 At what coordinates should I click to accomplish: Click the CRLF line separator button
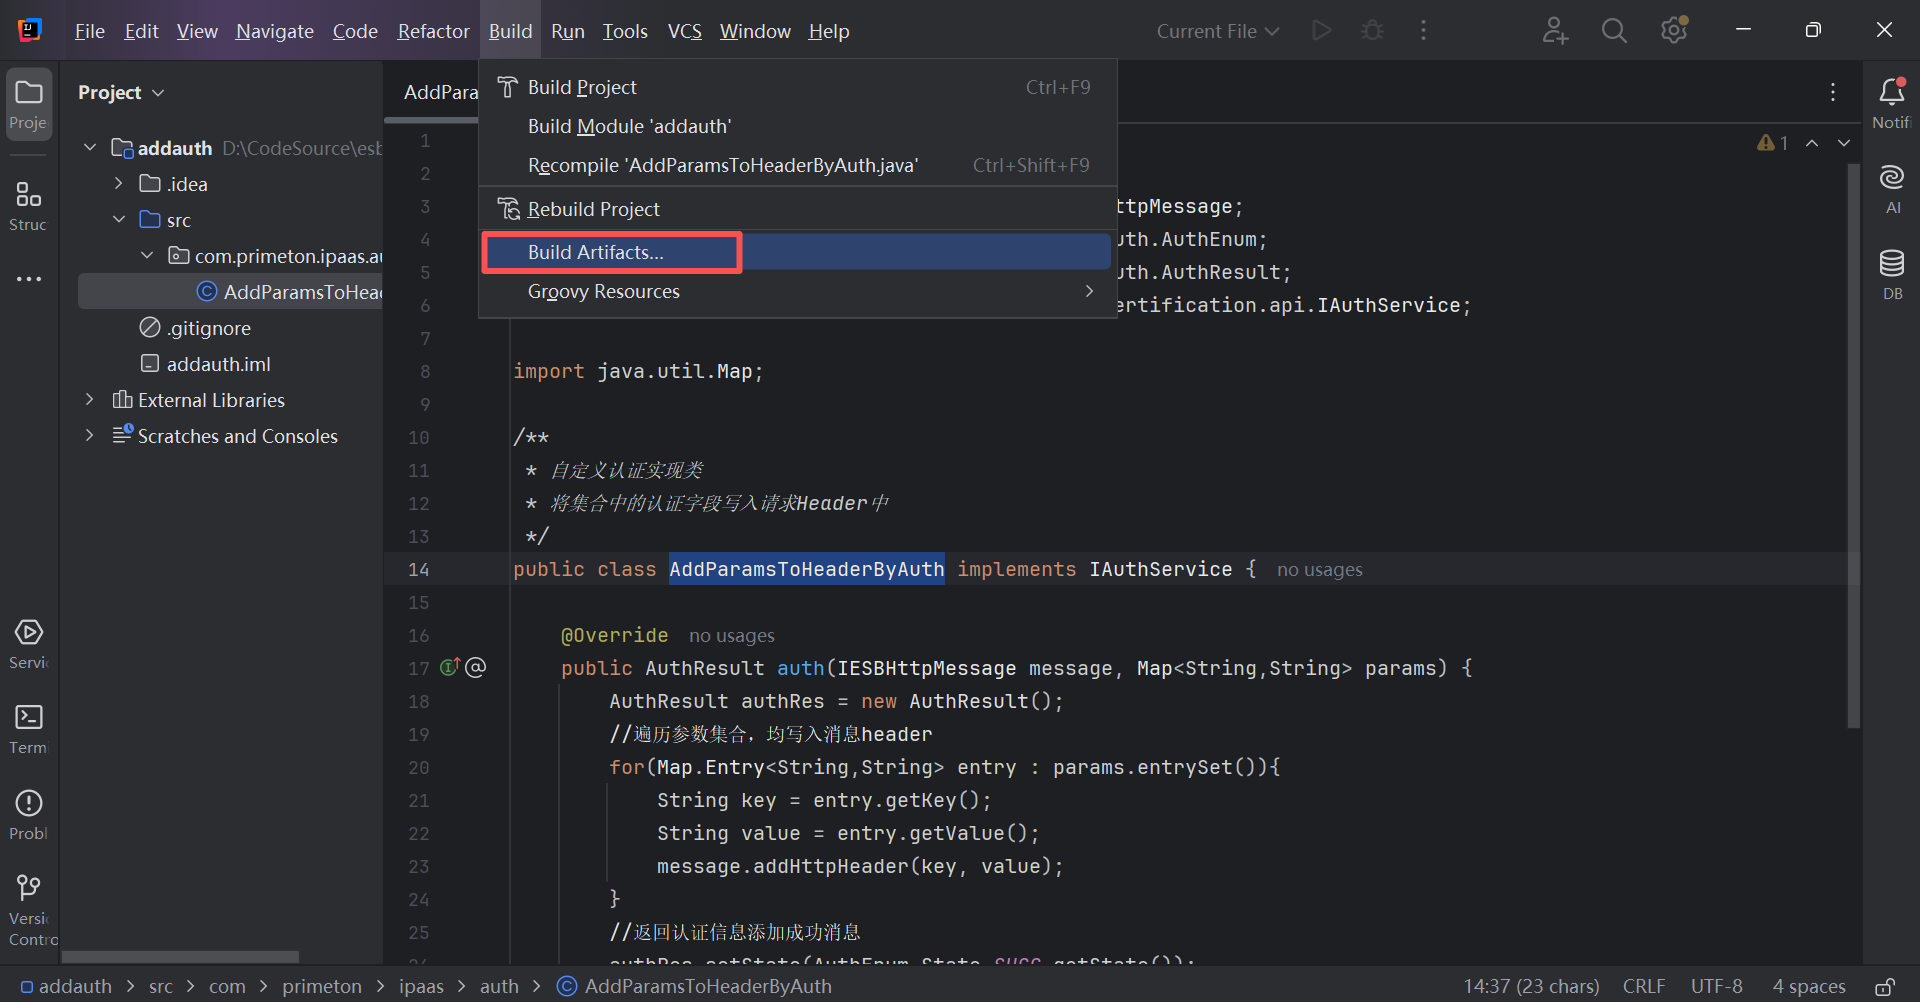pos(1643,987)
